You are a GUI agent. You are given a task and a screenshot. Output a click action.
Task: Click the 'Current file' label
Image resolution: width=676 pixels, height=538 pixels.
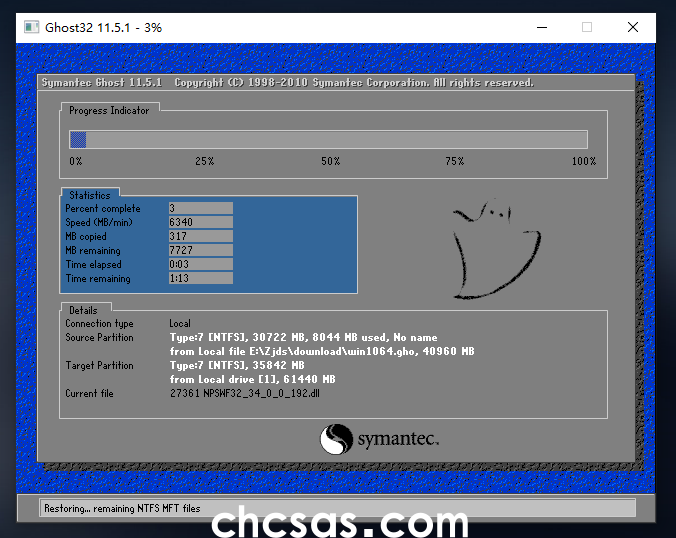89,394
